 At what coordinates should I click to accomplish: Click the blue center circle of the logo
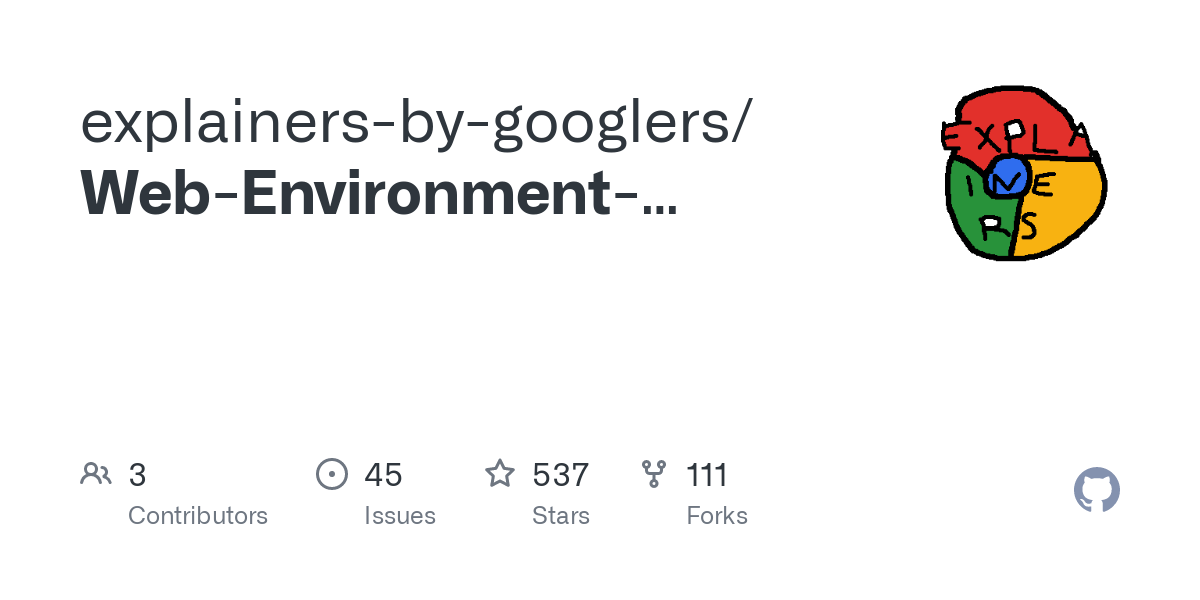click(1008, 176)
